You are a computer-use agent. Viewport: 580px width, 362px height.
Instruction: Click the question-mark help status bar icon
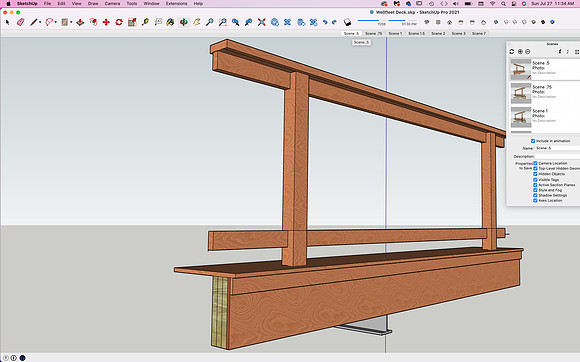(x=6, y=358)
